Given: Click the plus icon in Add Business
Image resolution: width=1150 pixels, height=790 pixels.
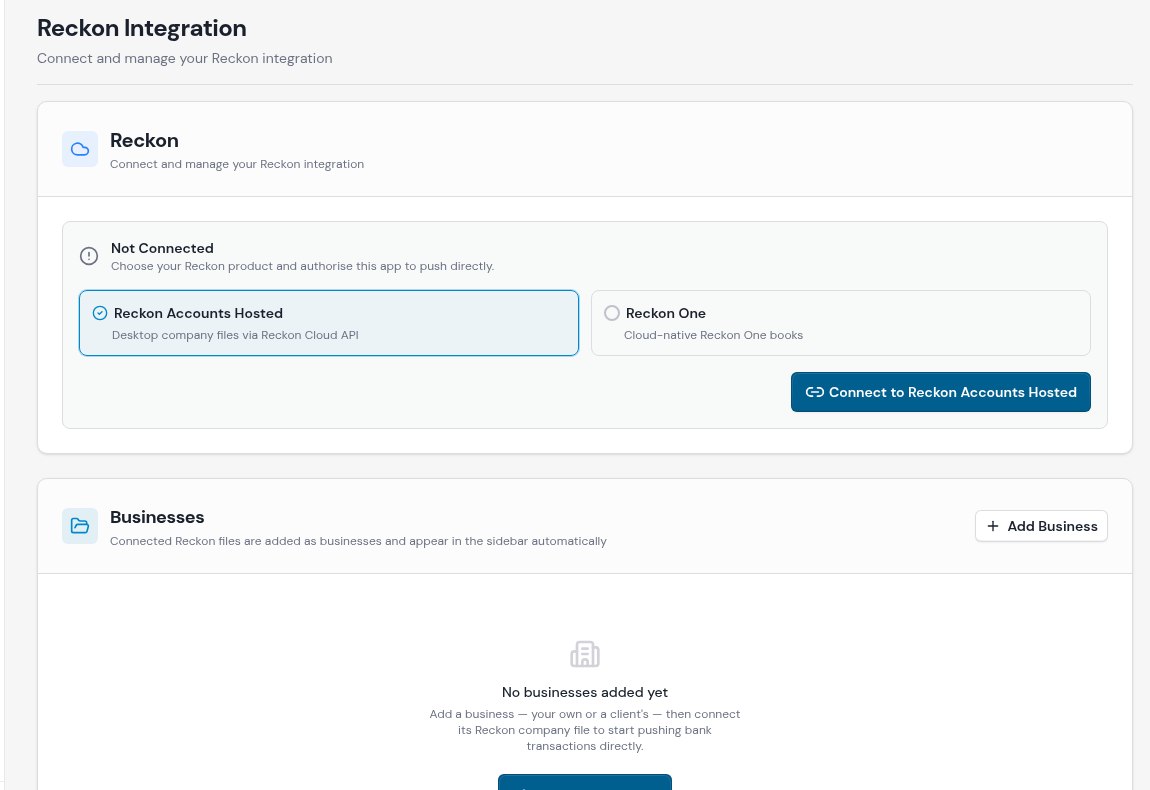Looking at the screenshot, I should pos(992,526).
